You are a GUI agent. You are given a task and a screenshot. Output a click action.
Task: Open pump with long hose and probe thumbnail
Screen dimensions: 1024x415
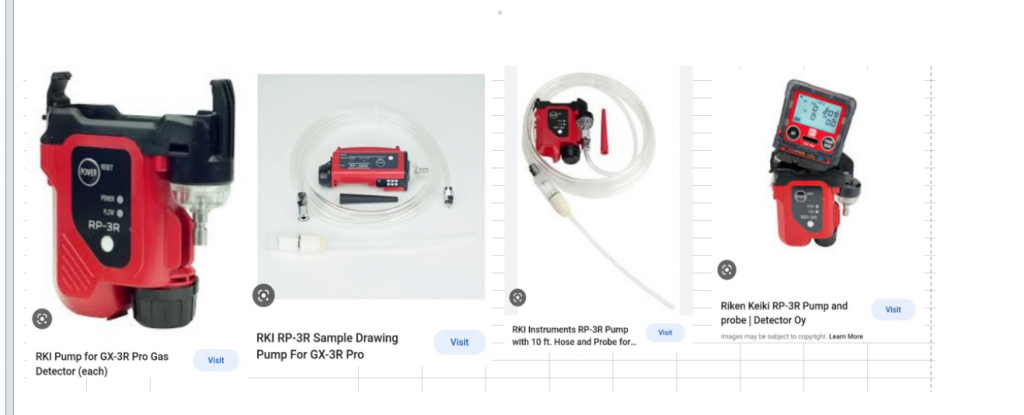tap(598, 190)
